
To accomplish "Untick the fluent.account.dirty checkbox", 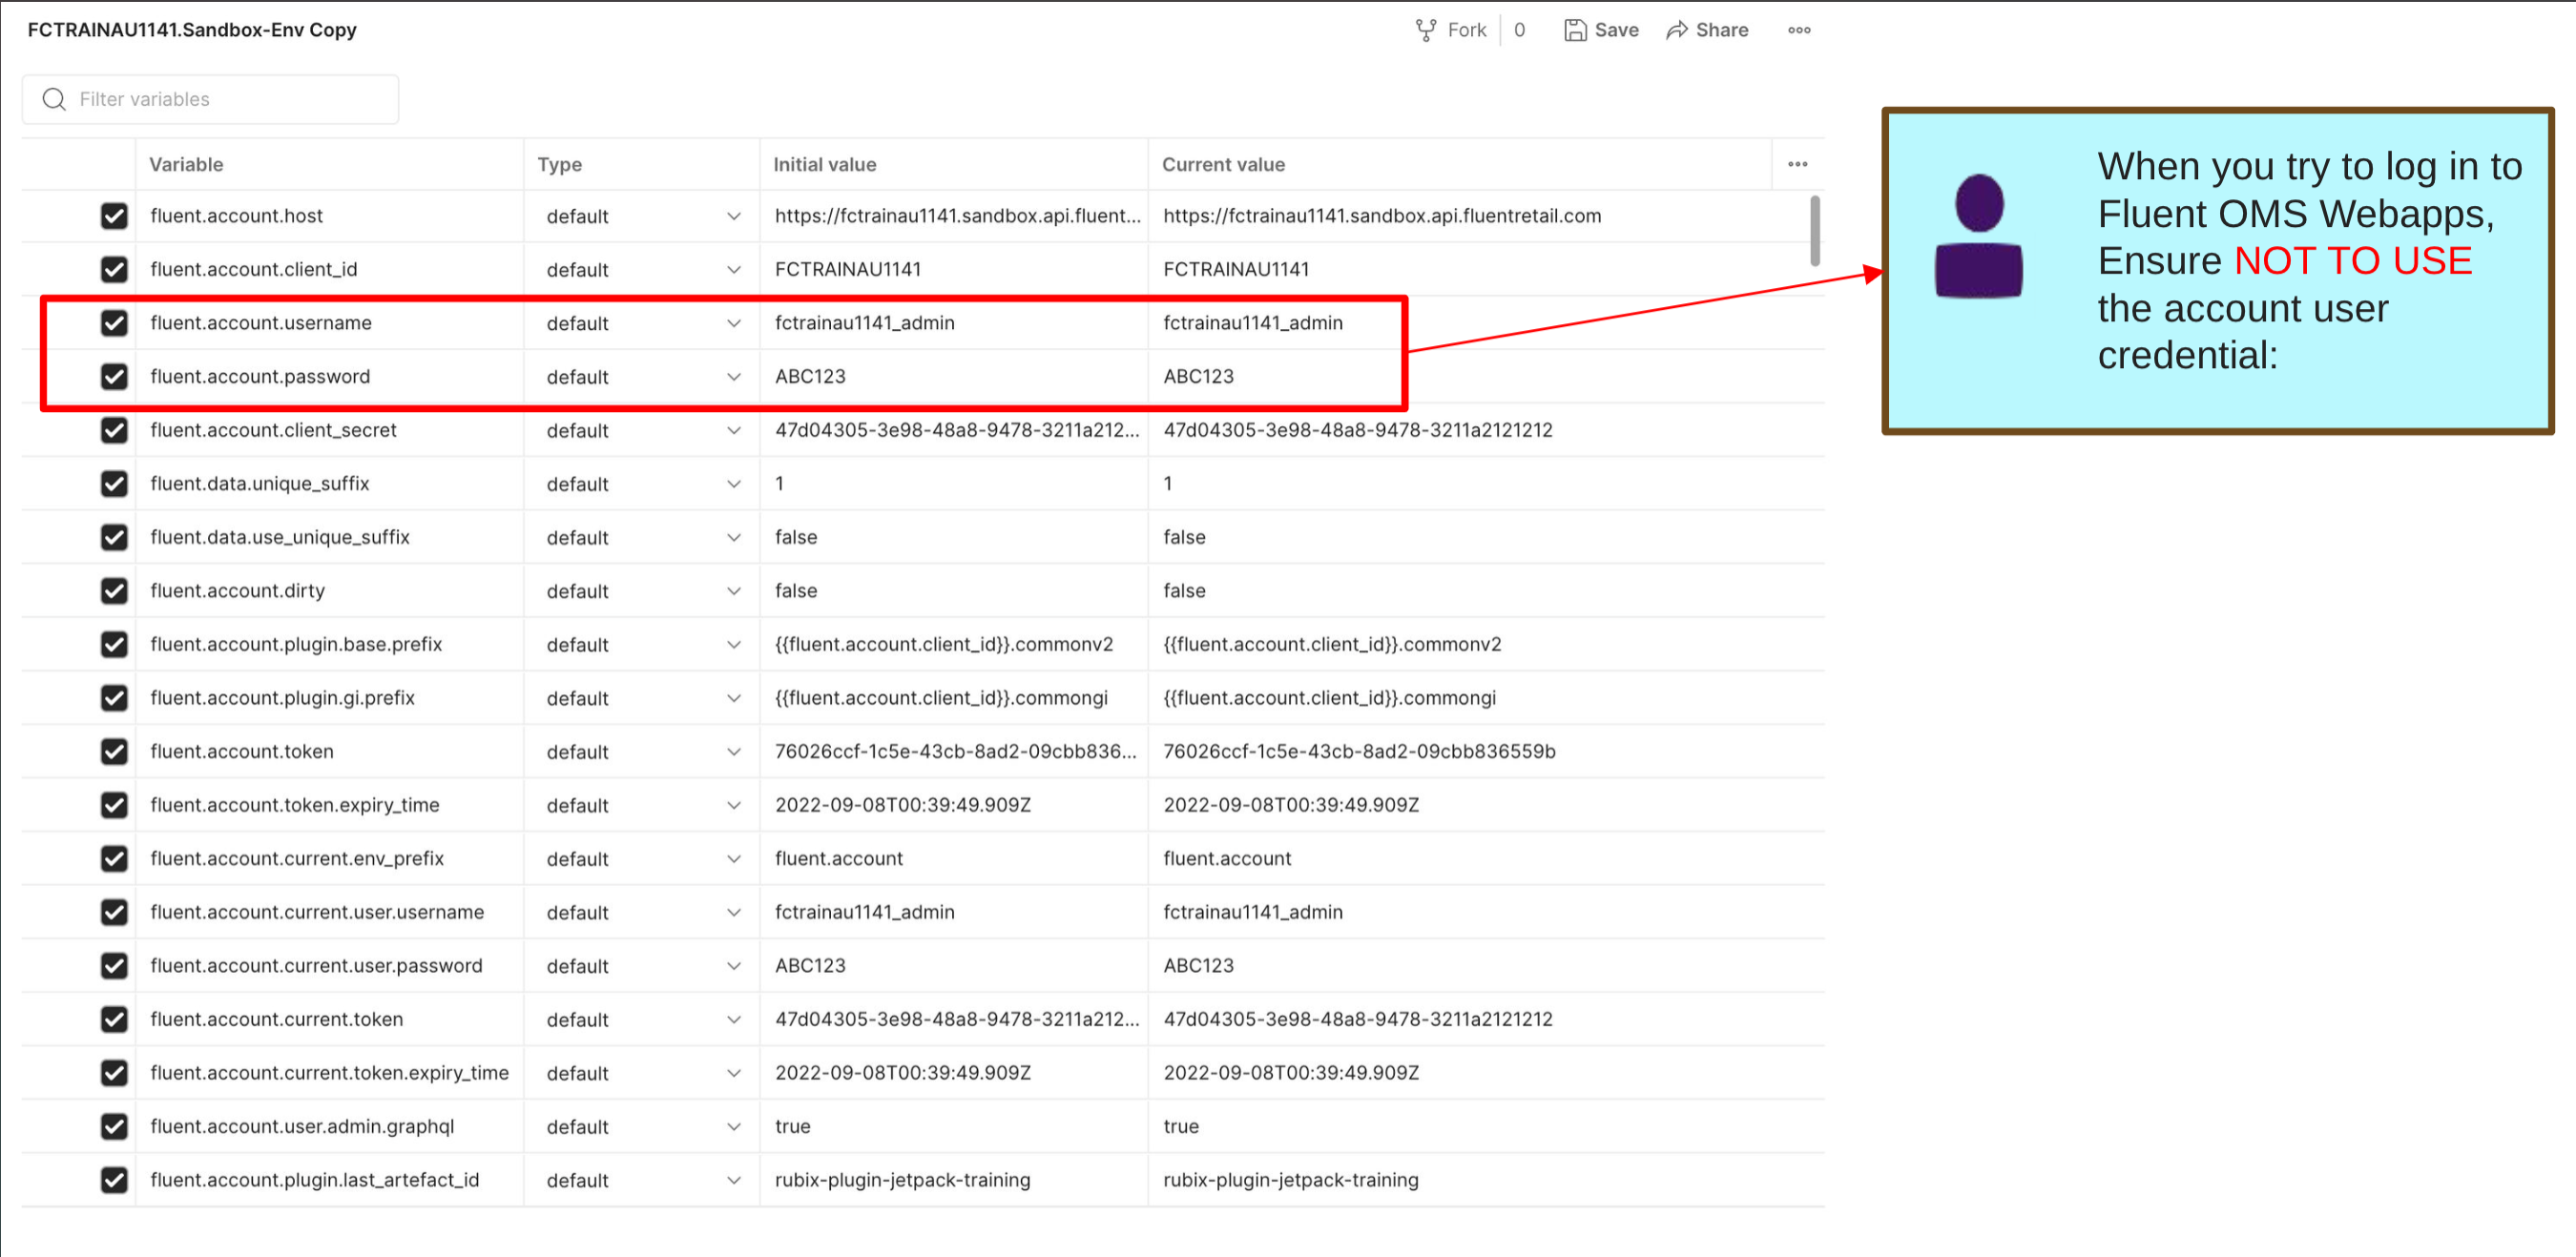I will coord(114,591).
